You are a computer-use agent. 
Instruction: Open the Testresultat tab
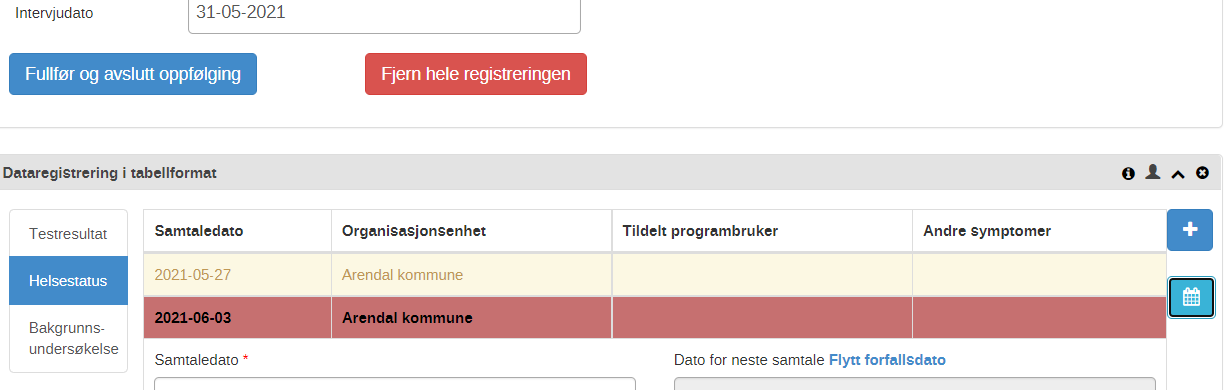click(68, 233)
